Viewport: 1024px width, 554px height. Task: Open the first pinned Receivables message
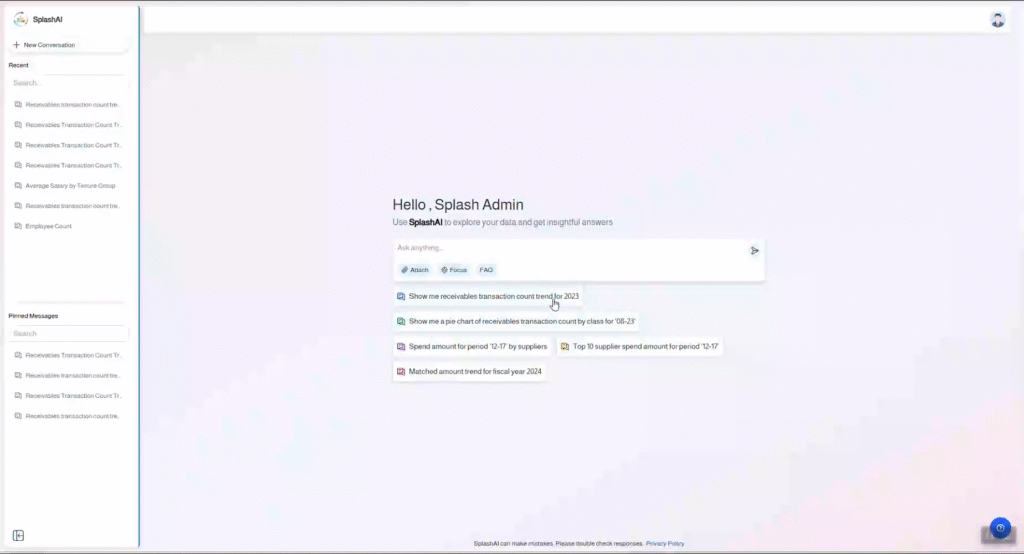pos(70,355)
